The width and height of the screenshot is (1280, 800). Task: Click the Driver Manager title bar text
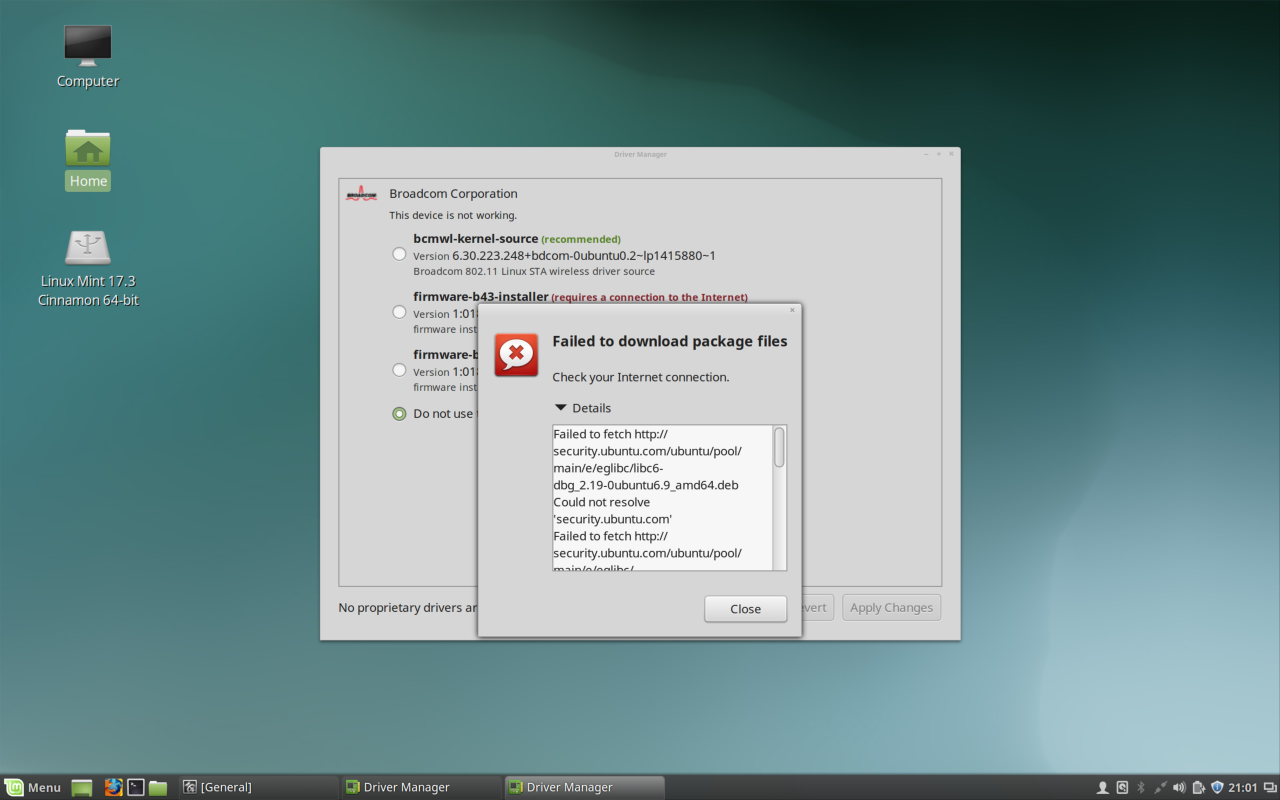pos(640,154)
